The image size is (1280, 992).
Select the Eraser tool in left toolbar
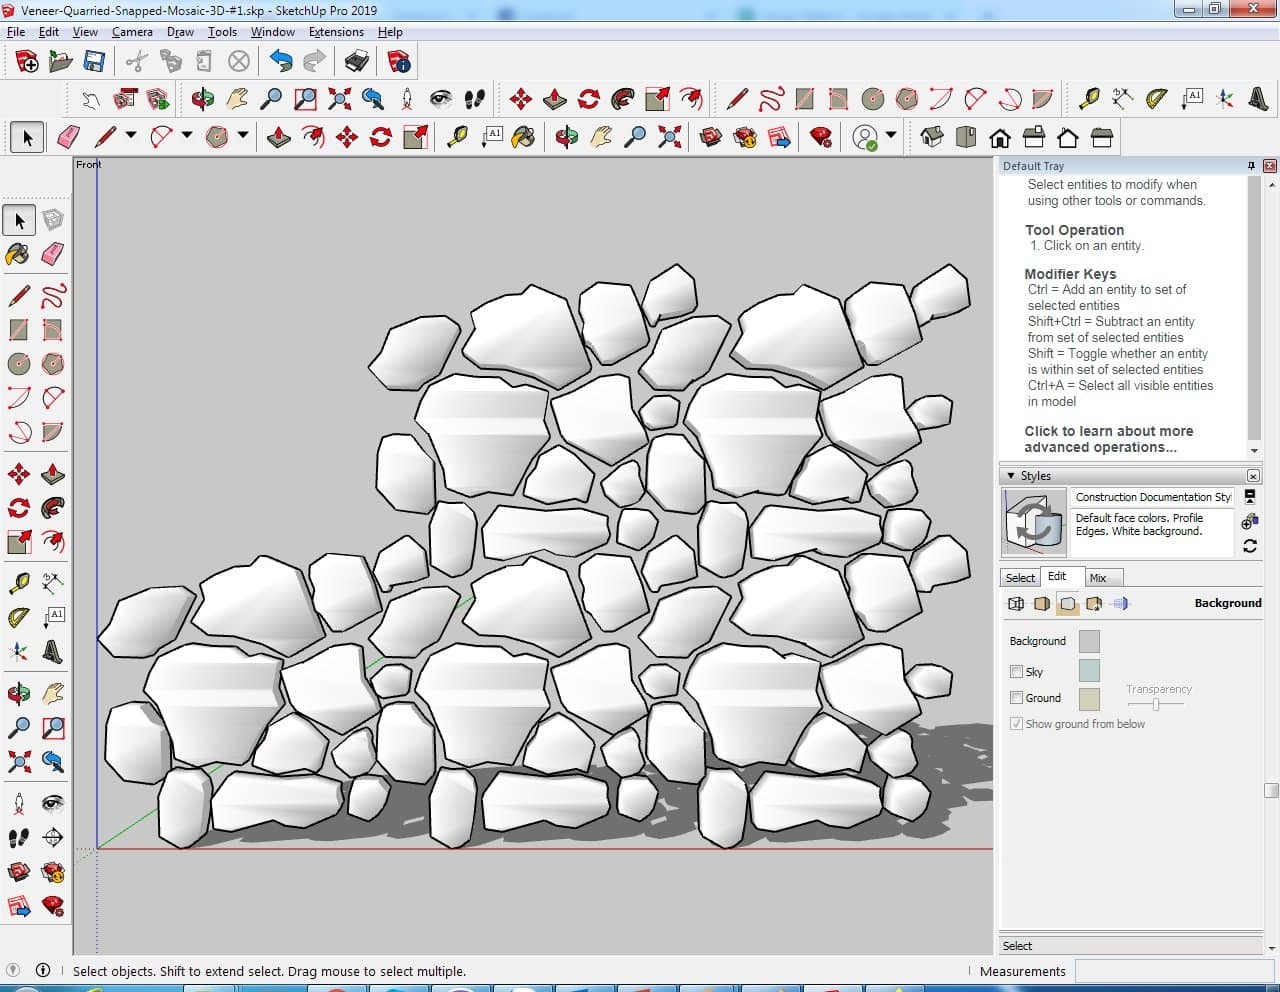(x=53, y=254)
